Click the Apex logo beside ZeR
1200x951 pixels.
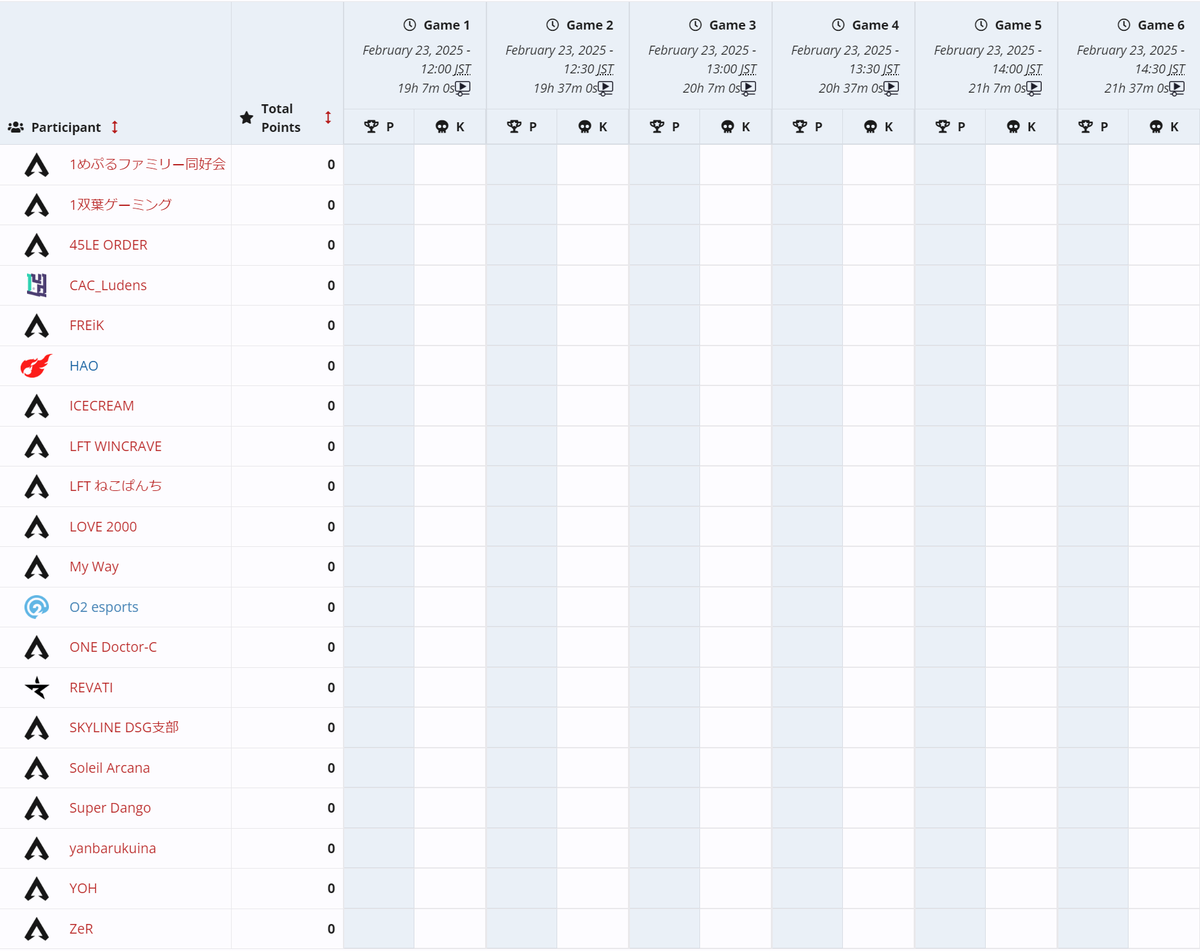pyautogui.click(x=37, y=929)
